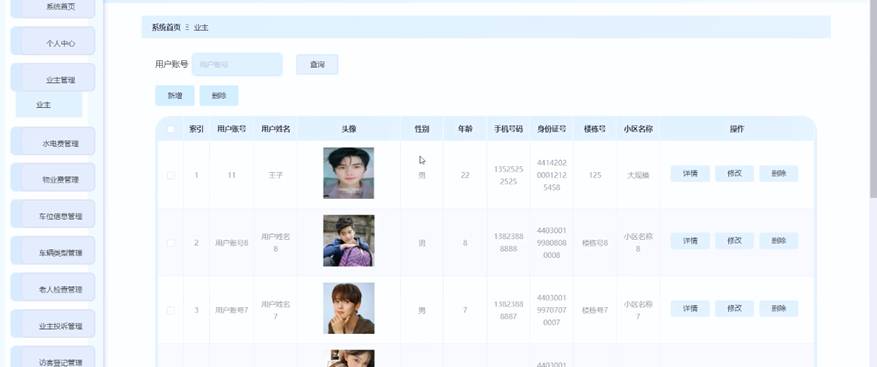
Task: Select the 用户账号7 account cell
Action: [232, 310]
